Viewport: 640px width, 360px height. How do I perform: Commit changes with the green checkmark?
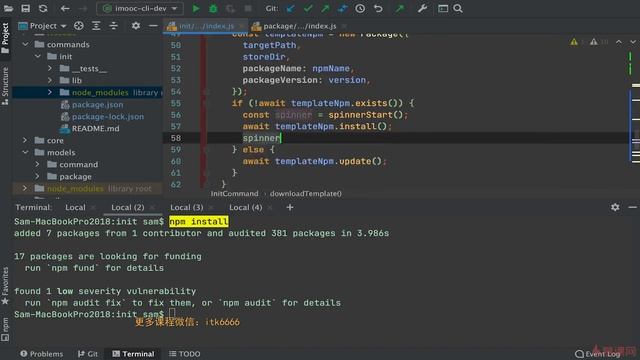tap(308, 8)
